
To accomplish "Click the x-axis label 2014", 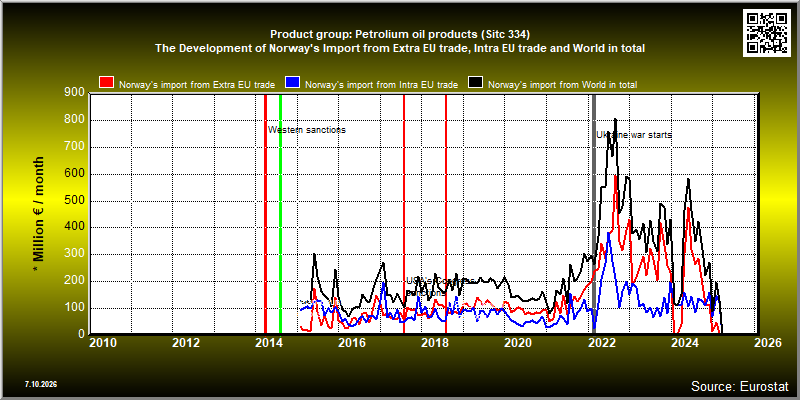I will tap(269, 343).
